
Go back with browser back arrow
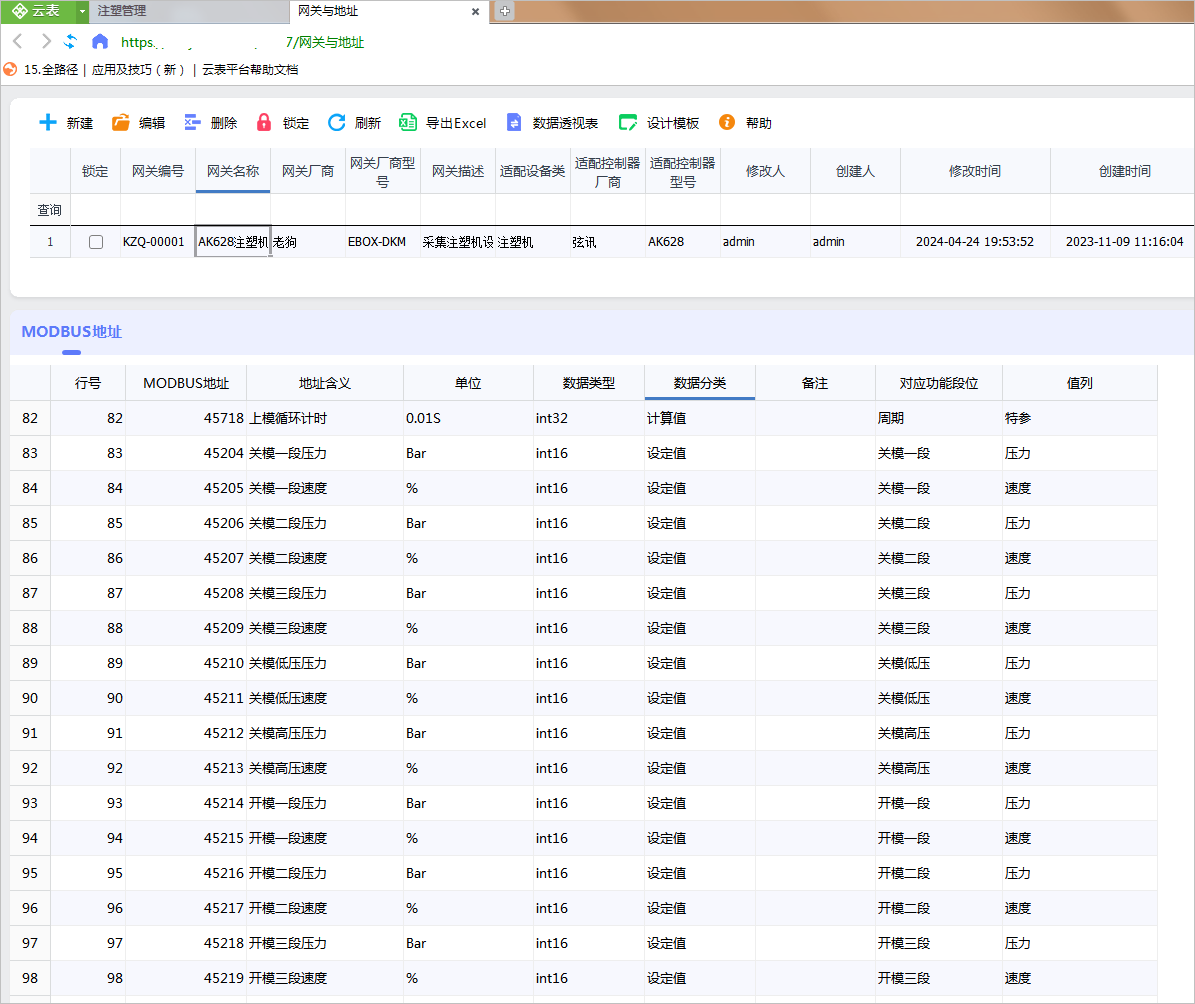click(18, 41)
